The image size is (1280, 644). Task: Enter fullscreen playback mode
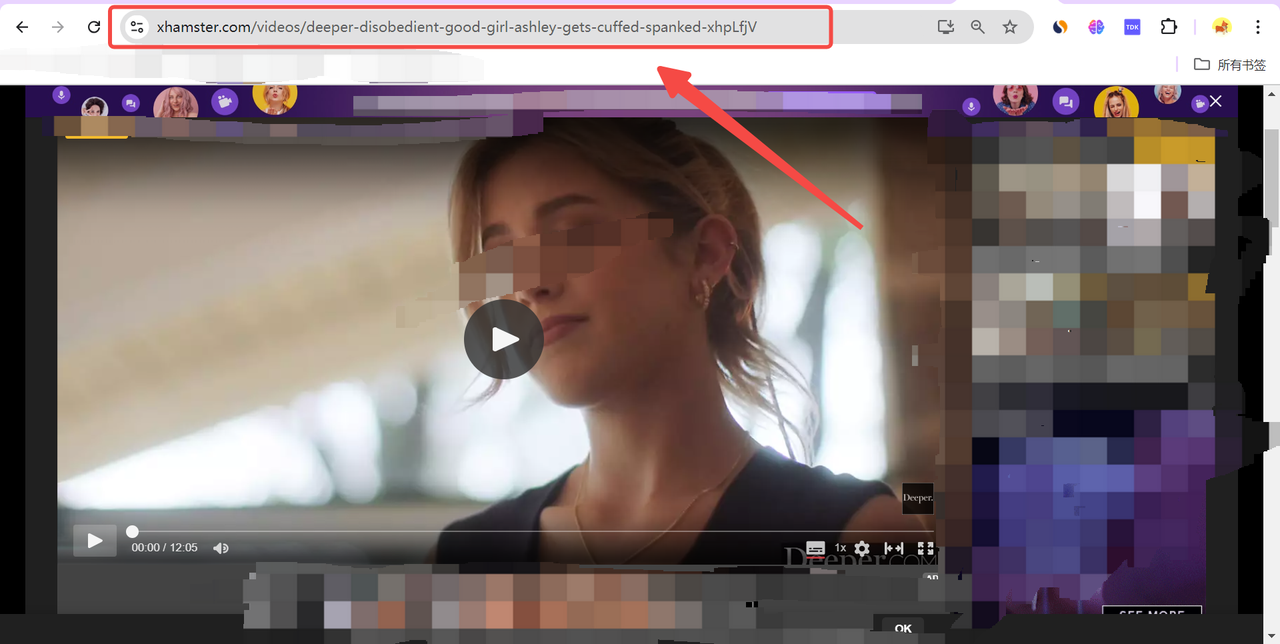click(x=925, y=548)
